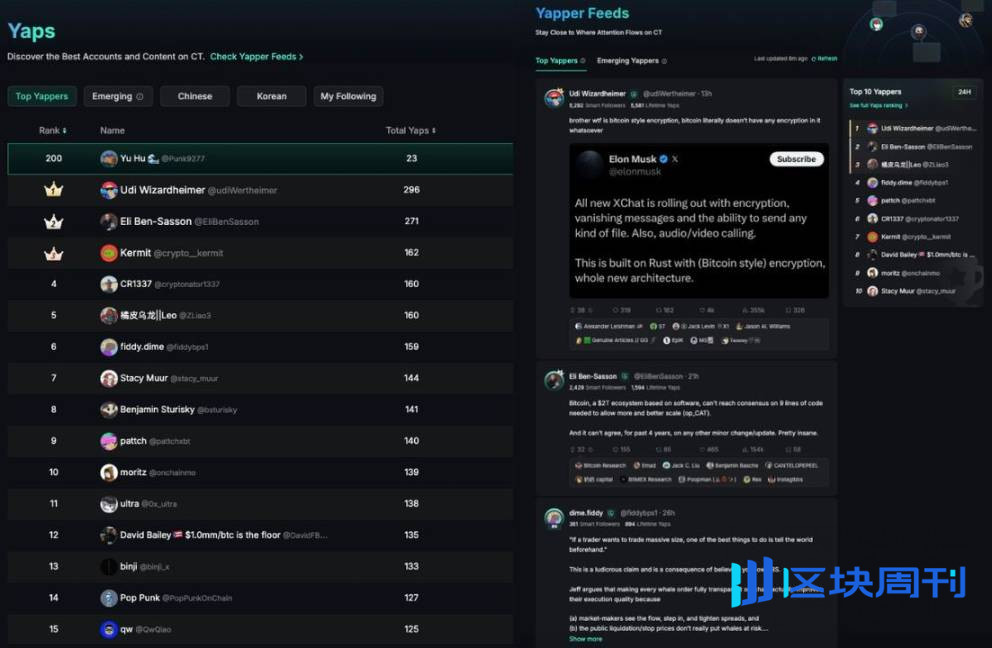Click Kermit's avatar in the leaderboard table

coord(109,253)
